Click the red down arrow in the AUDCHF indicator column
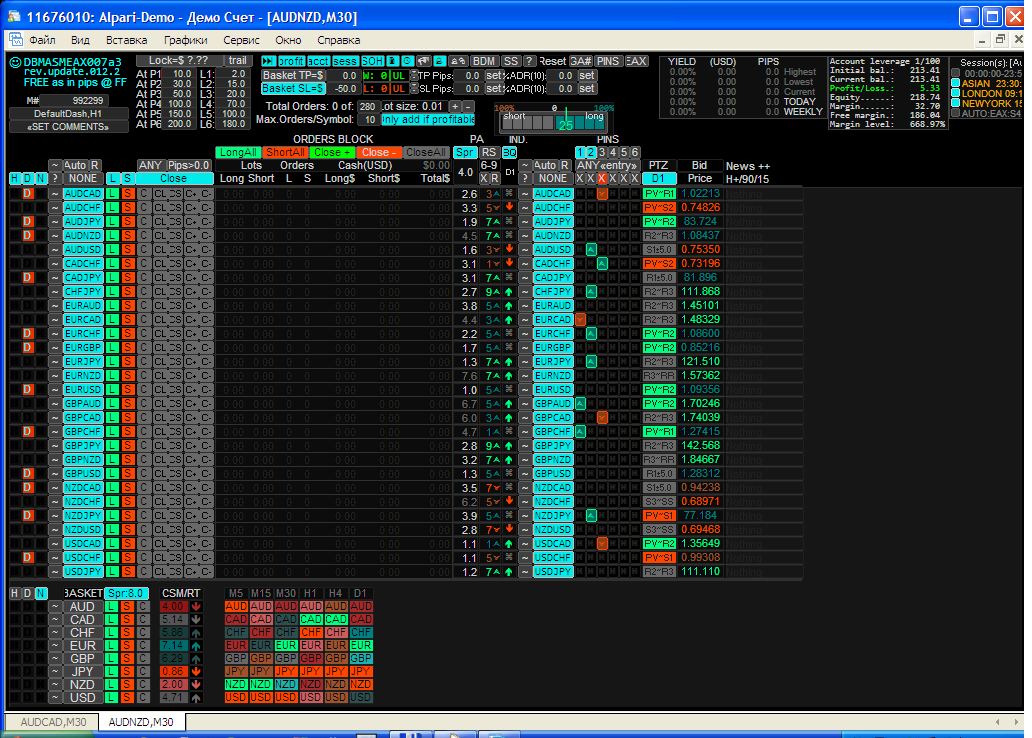Screen dimensions: 1032x738 point(509,208)
